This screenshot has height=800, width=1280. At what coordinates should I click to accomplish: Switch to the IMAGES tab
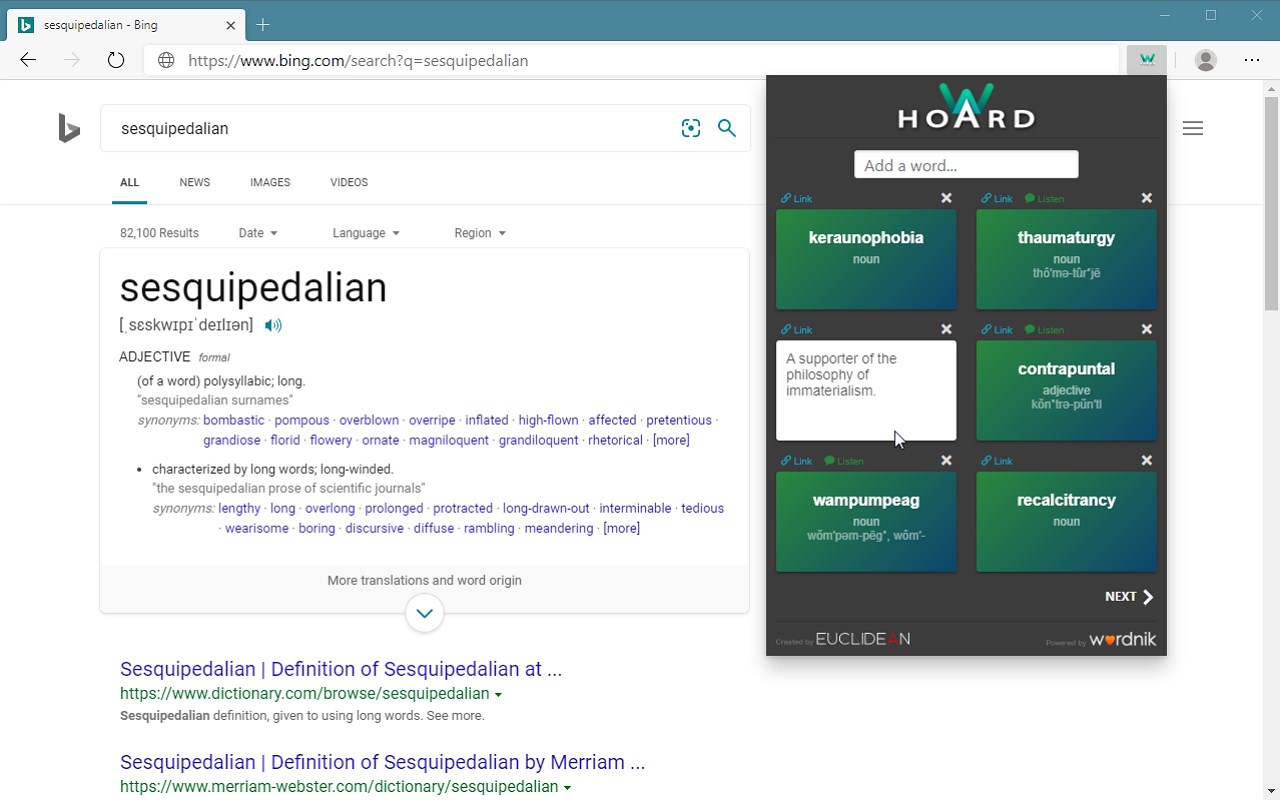(x=270, y=183)
